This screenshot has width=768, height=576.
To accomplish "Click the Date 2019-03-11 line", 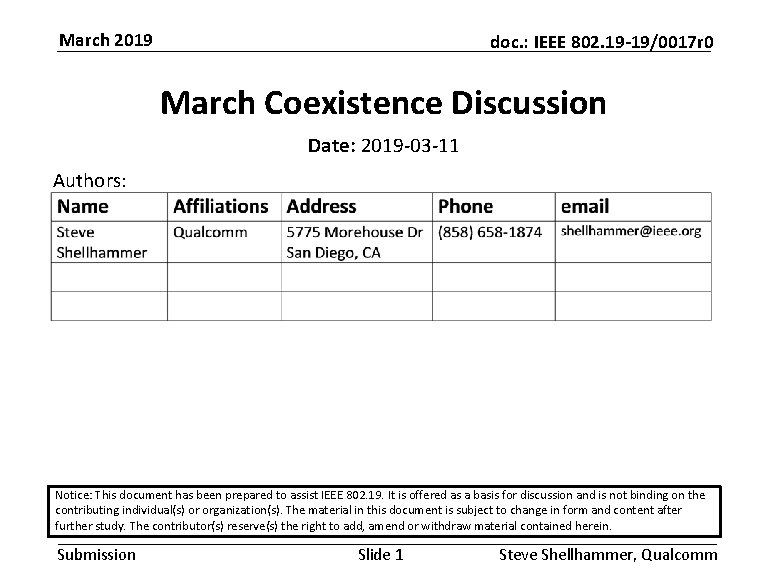I will pos(383,145).
